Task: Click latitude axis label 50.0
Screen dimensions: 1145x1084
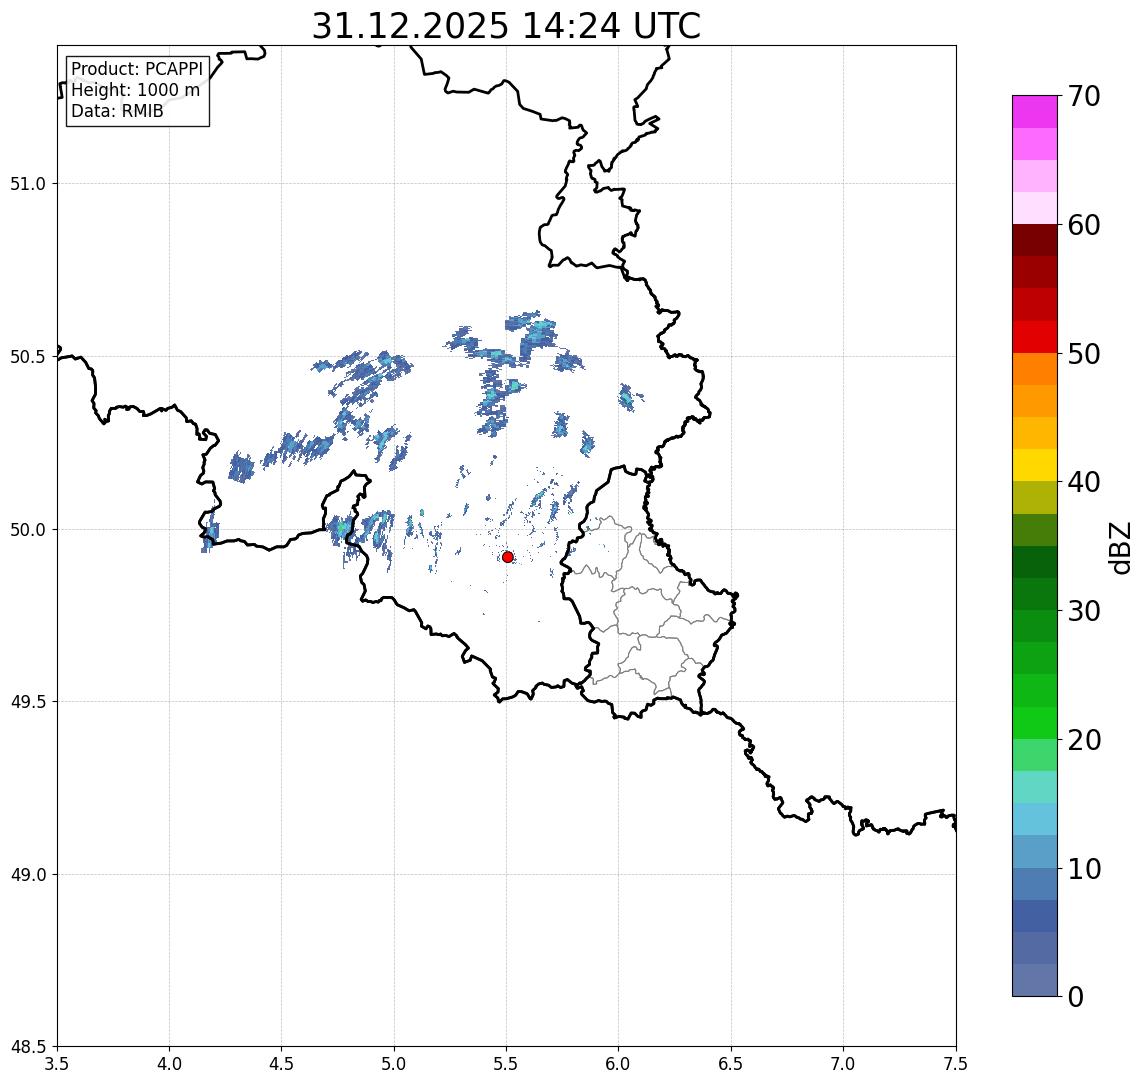Action: coord(28,530)
